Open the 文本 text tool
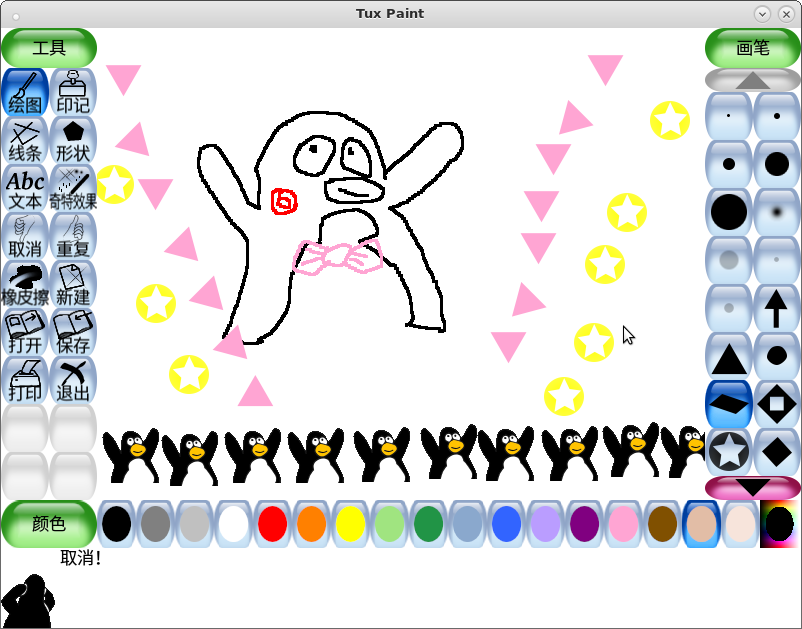The height and width of the screenshot is (629, 802). (25, 188)
